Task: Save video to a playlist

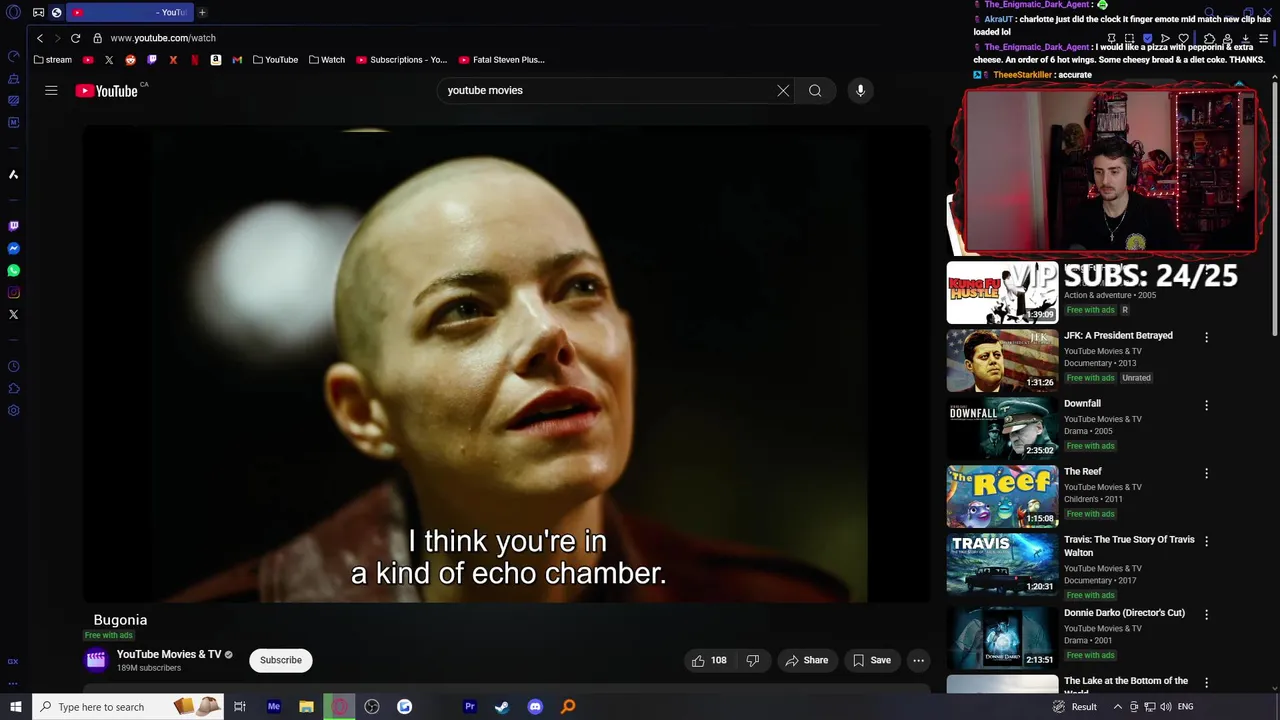Action: 871,660
